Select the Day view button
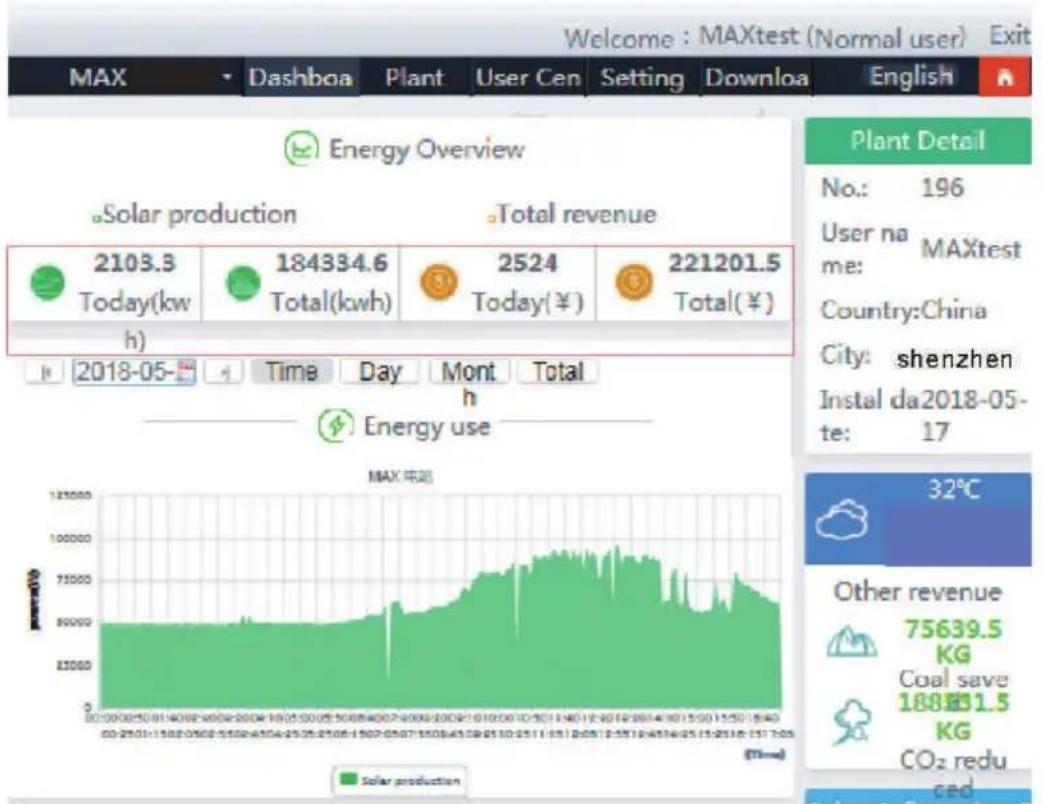Image resolution: width=1043 pixels, height=804 pixels. coord(380,372)
